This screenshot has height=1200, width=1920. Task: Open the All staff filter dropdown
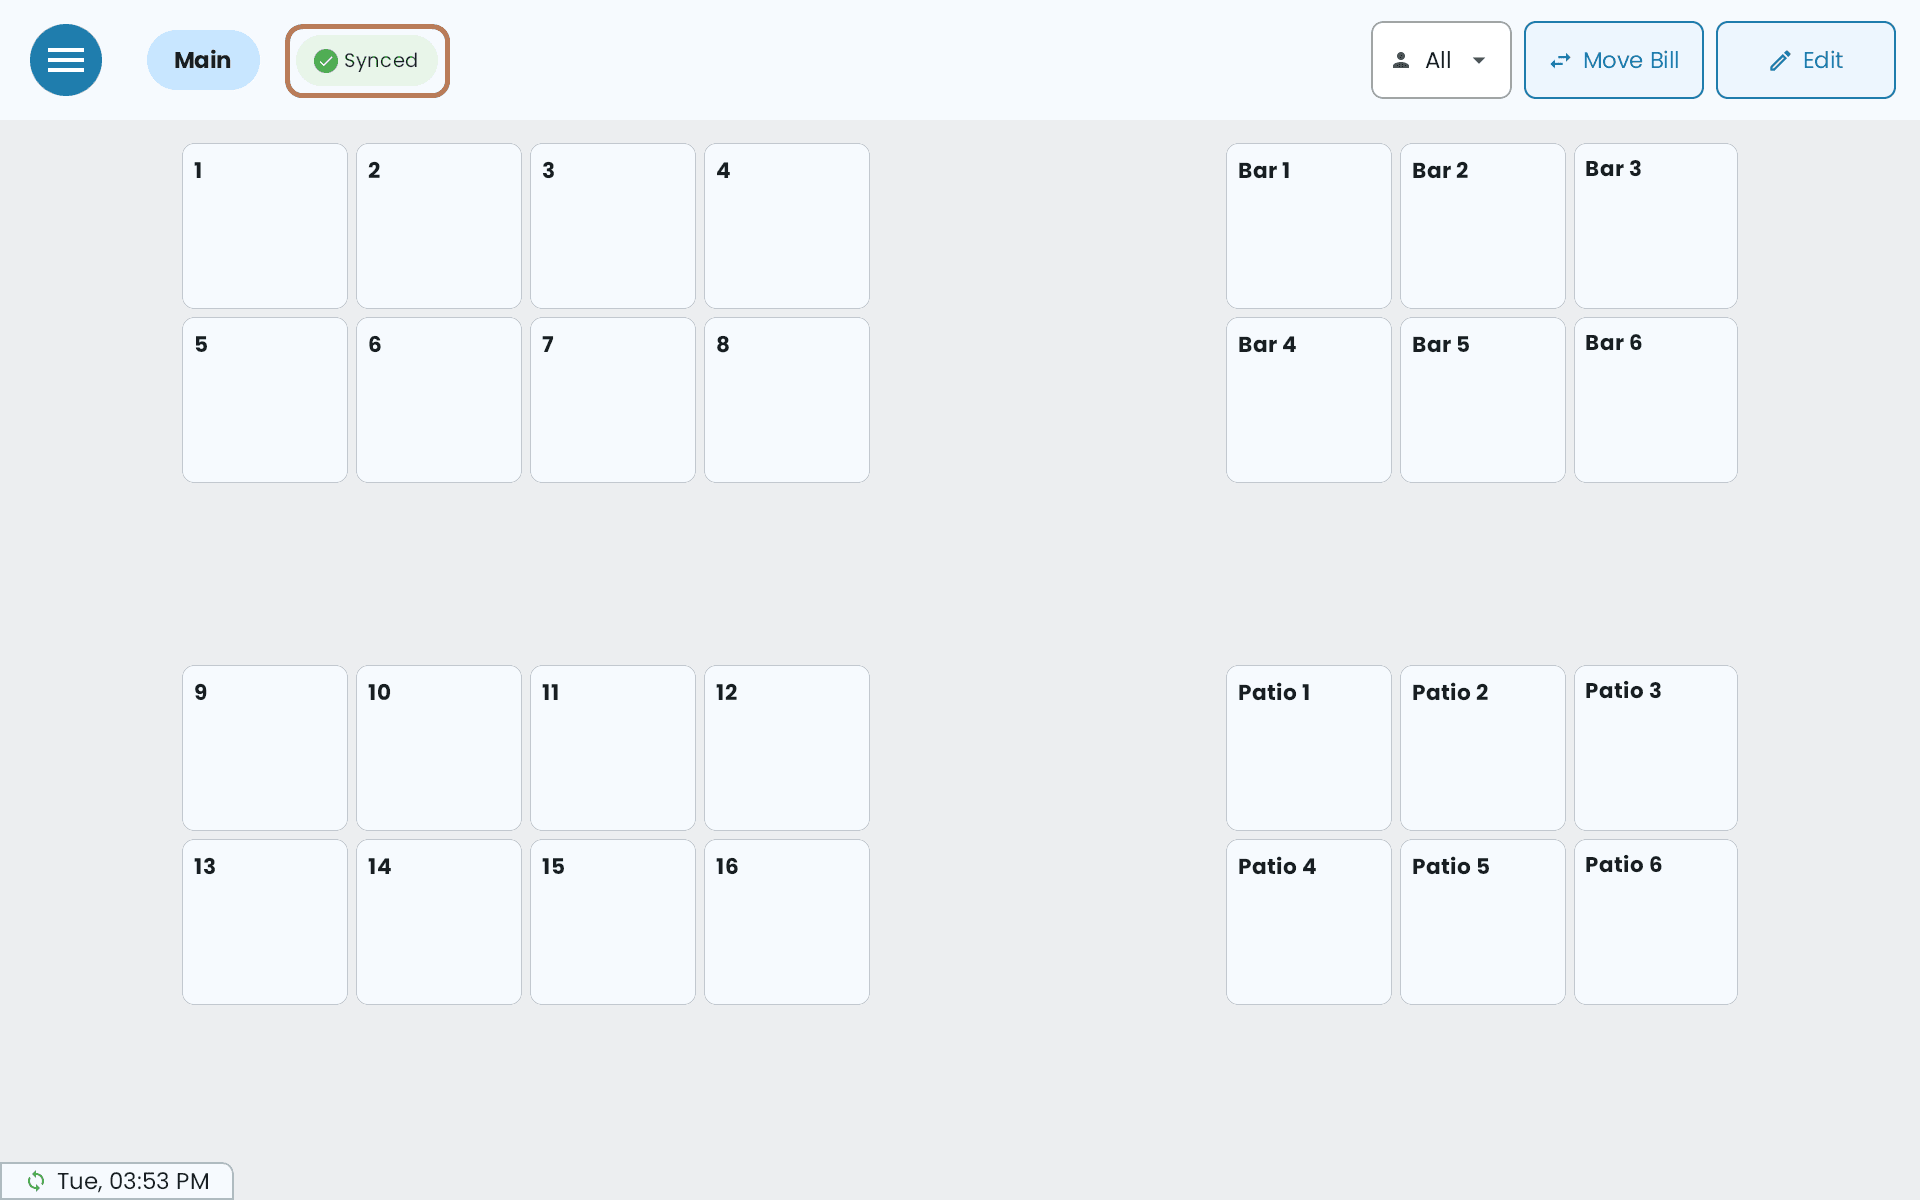click(x=1441, y=60)
